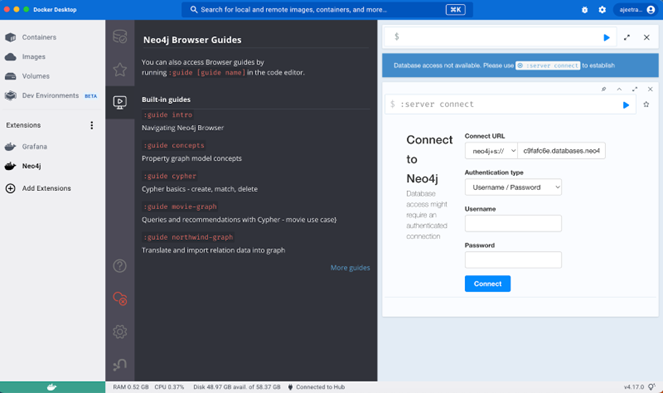Open the ajeetra account menu

pos(636,10)
